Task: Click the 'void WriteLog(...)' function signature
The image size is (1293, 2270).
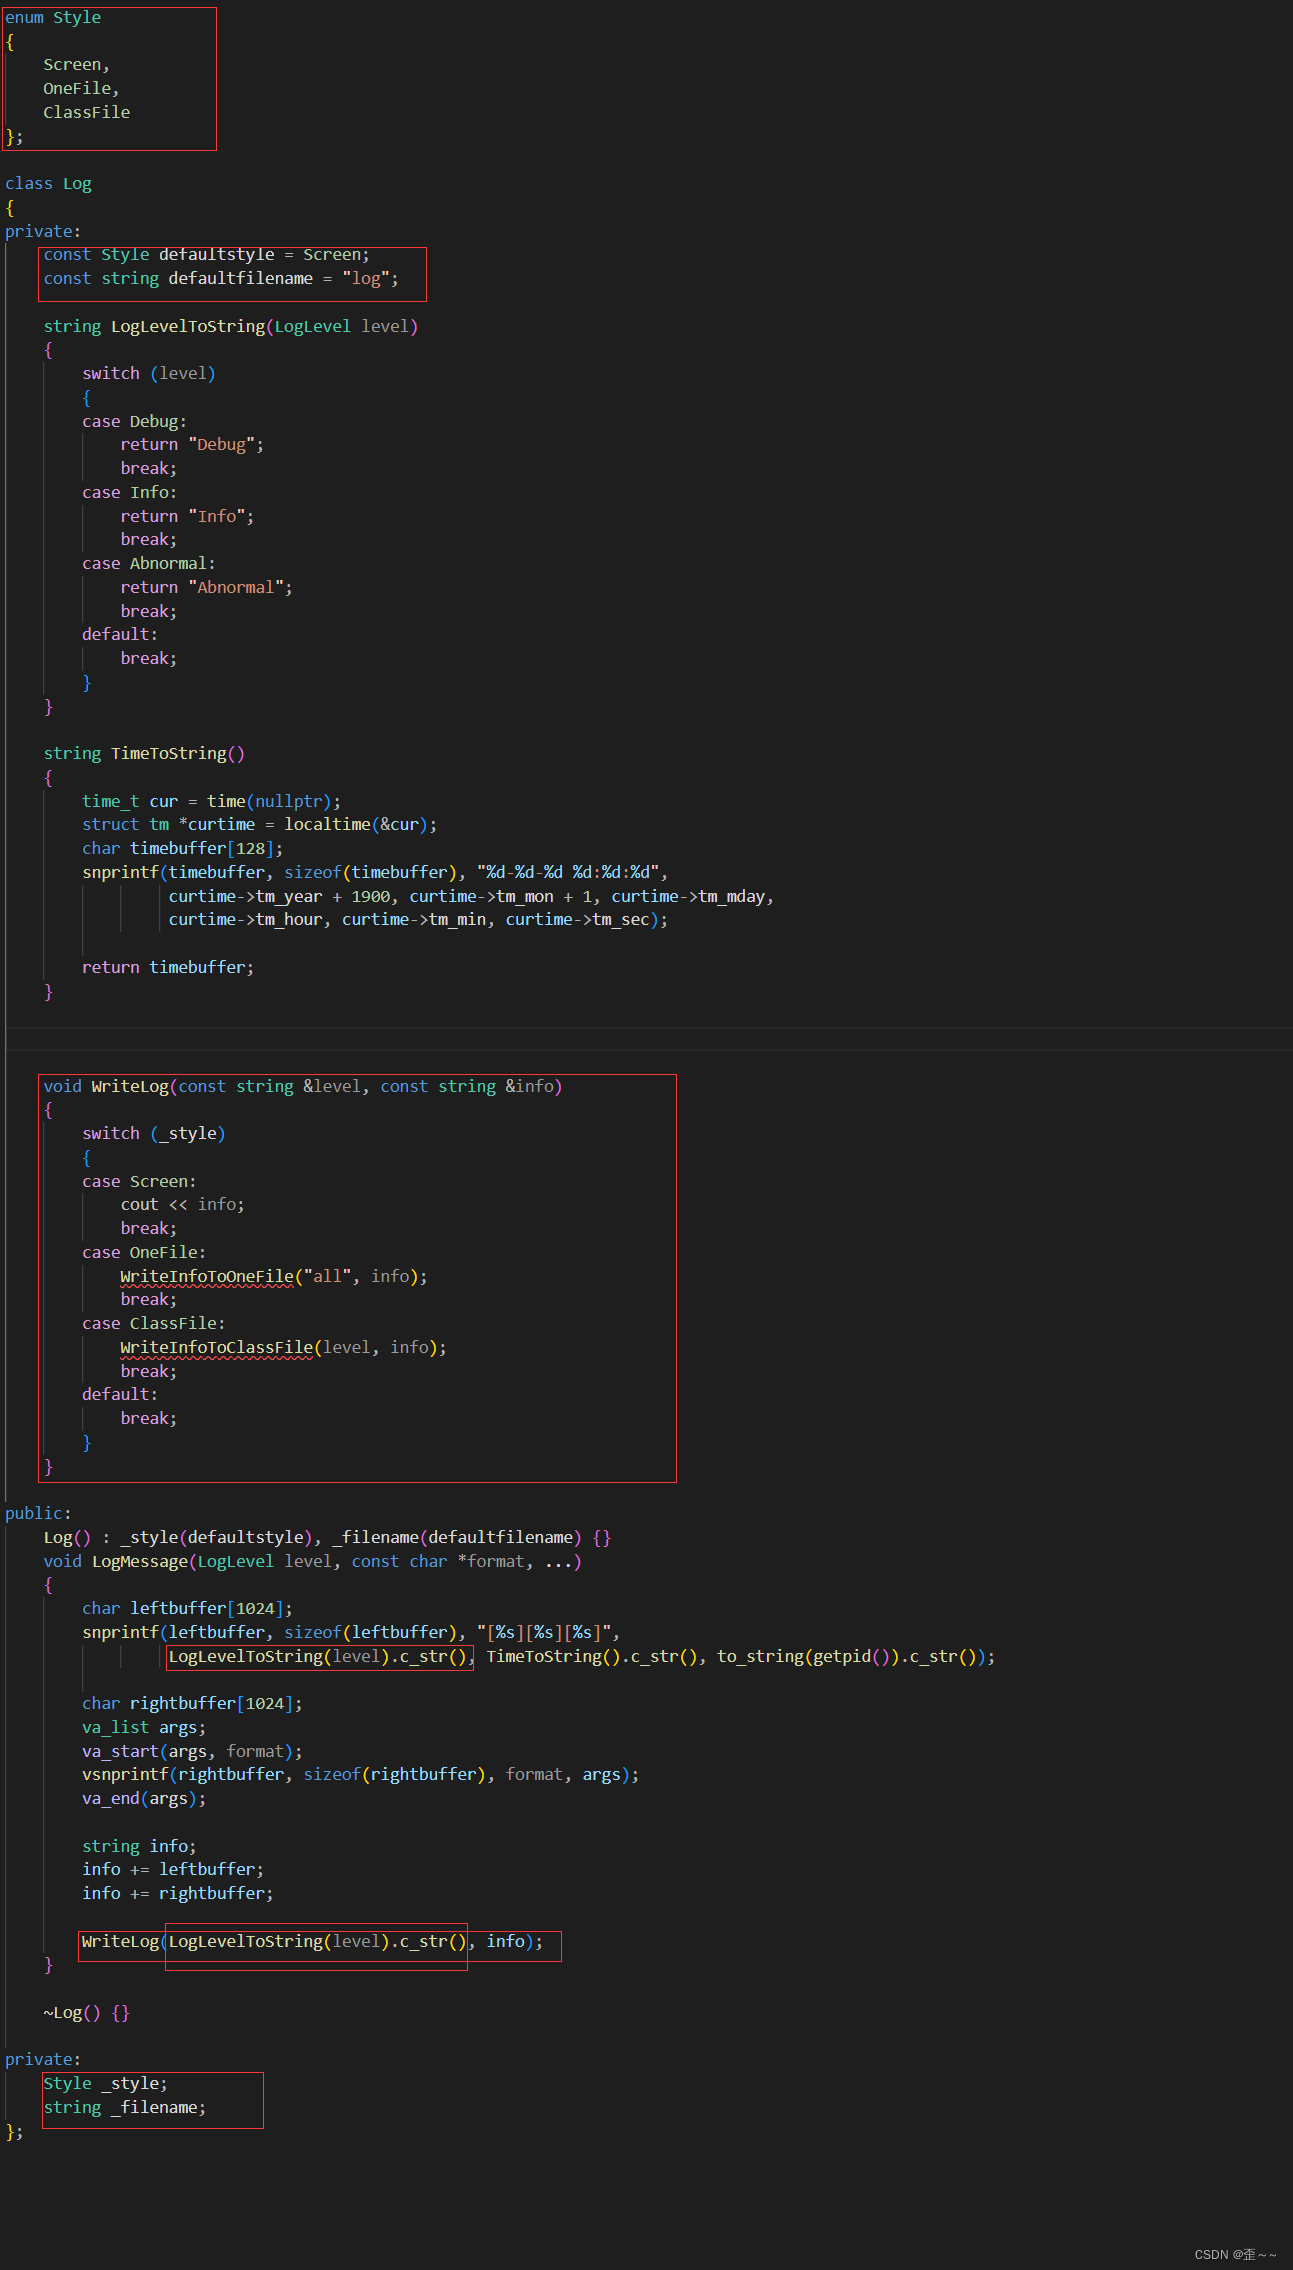Action: (x=302, y=1087)
